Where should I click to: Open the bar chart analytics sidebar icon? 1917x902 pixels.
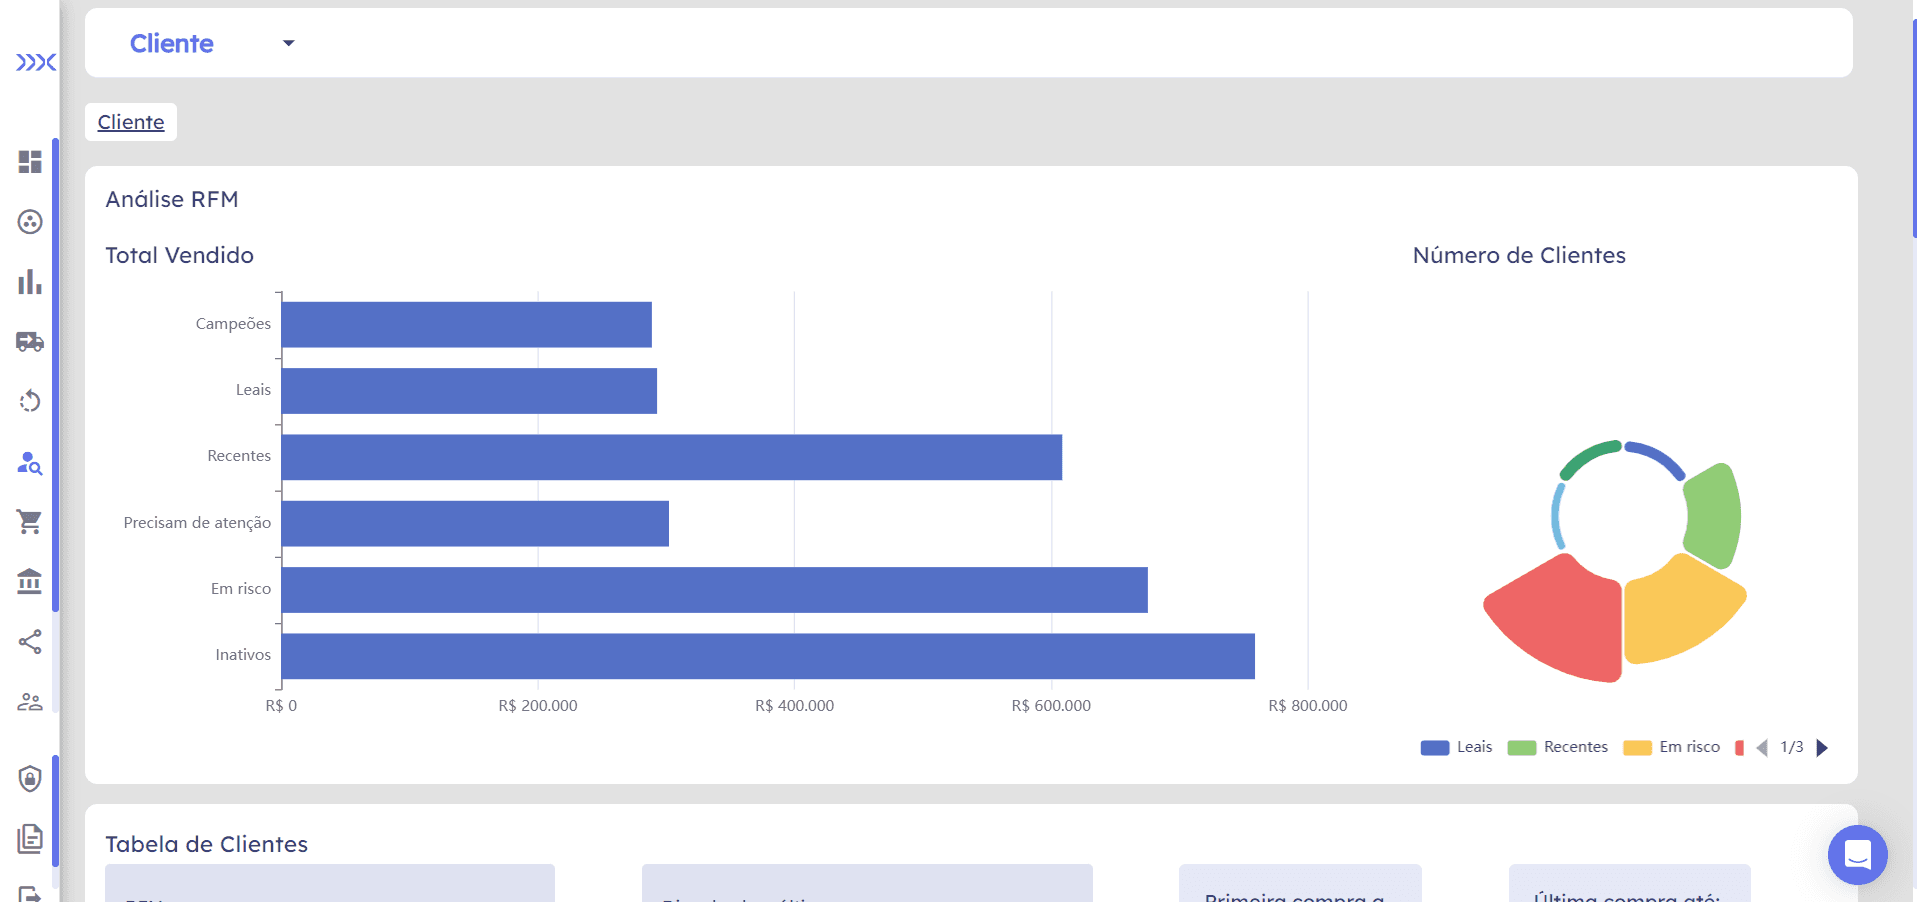tap(30, 282)
